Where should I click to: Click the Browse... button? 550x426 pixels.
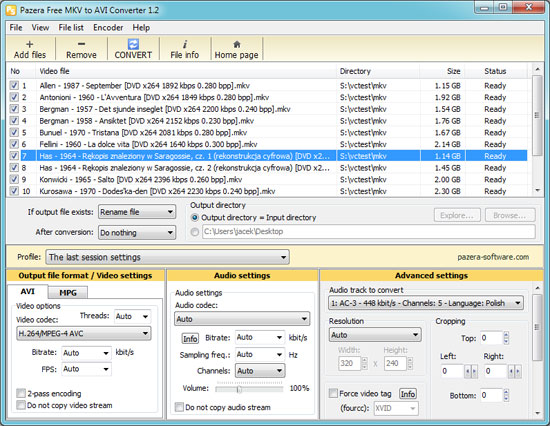tap(510, 215)
